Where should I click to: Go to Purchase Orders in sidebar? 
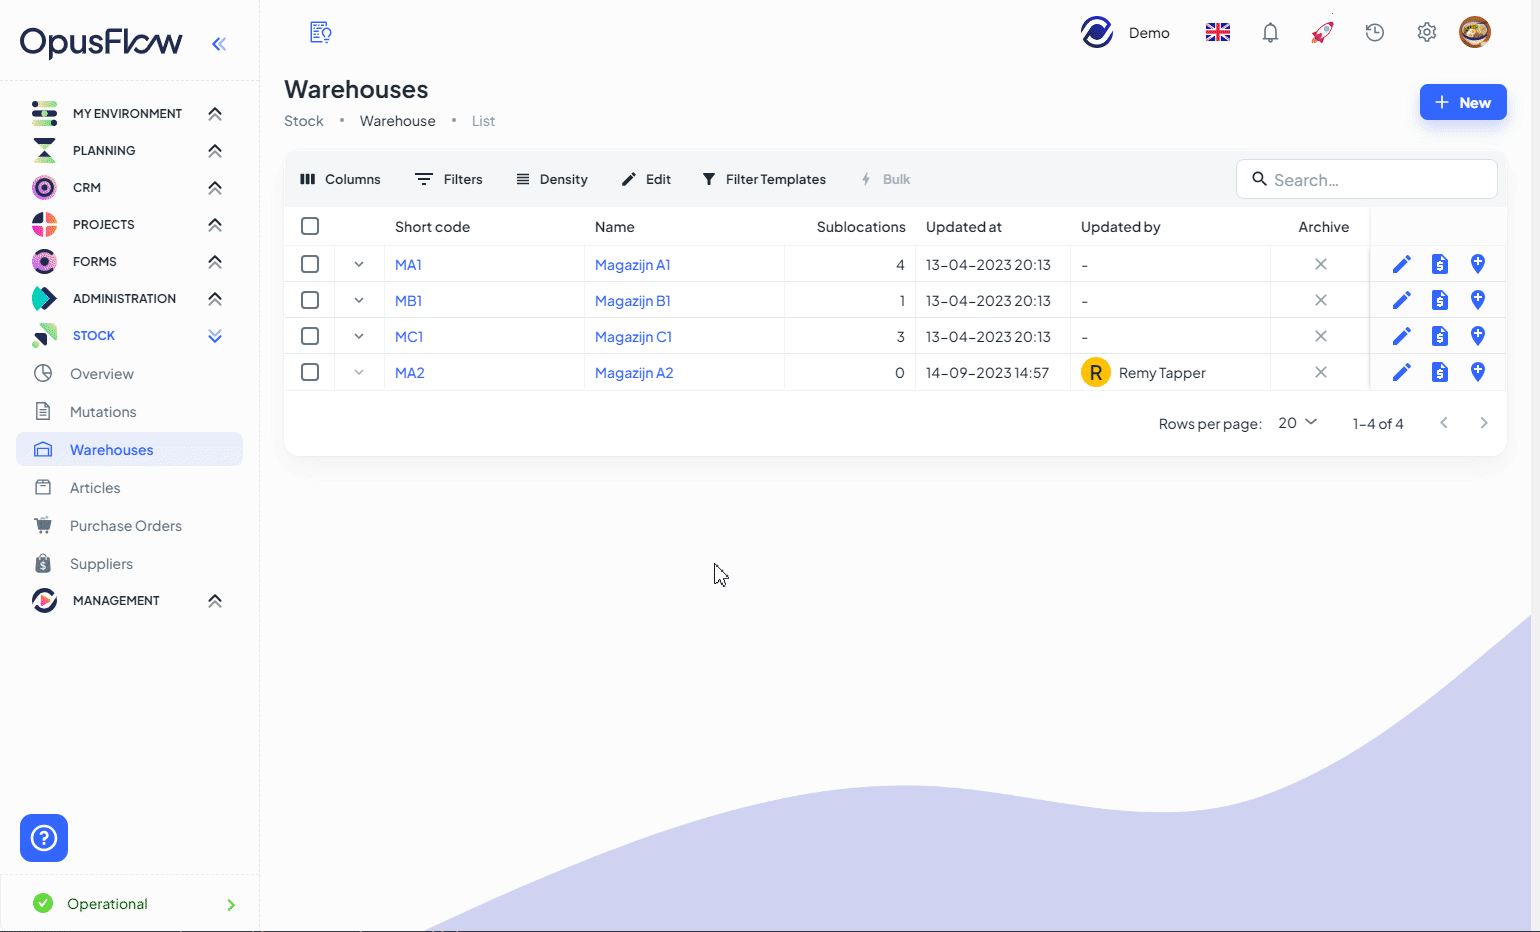(x=126, y=526)
